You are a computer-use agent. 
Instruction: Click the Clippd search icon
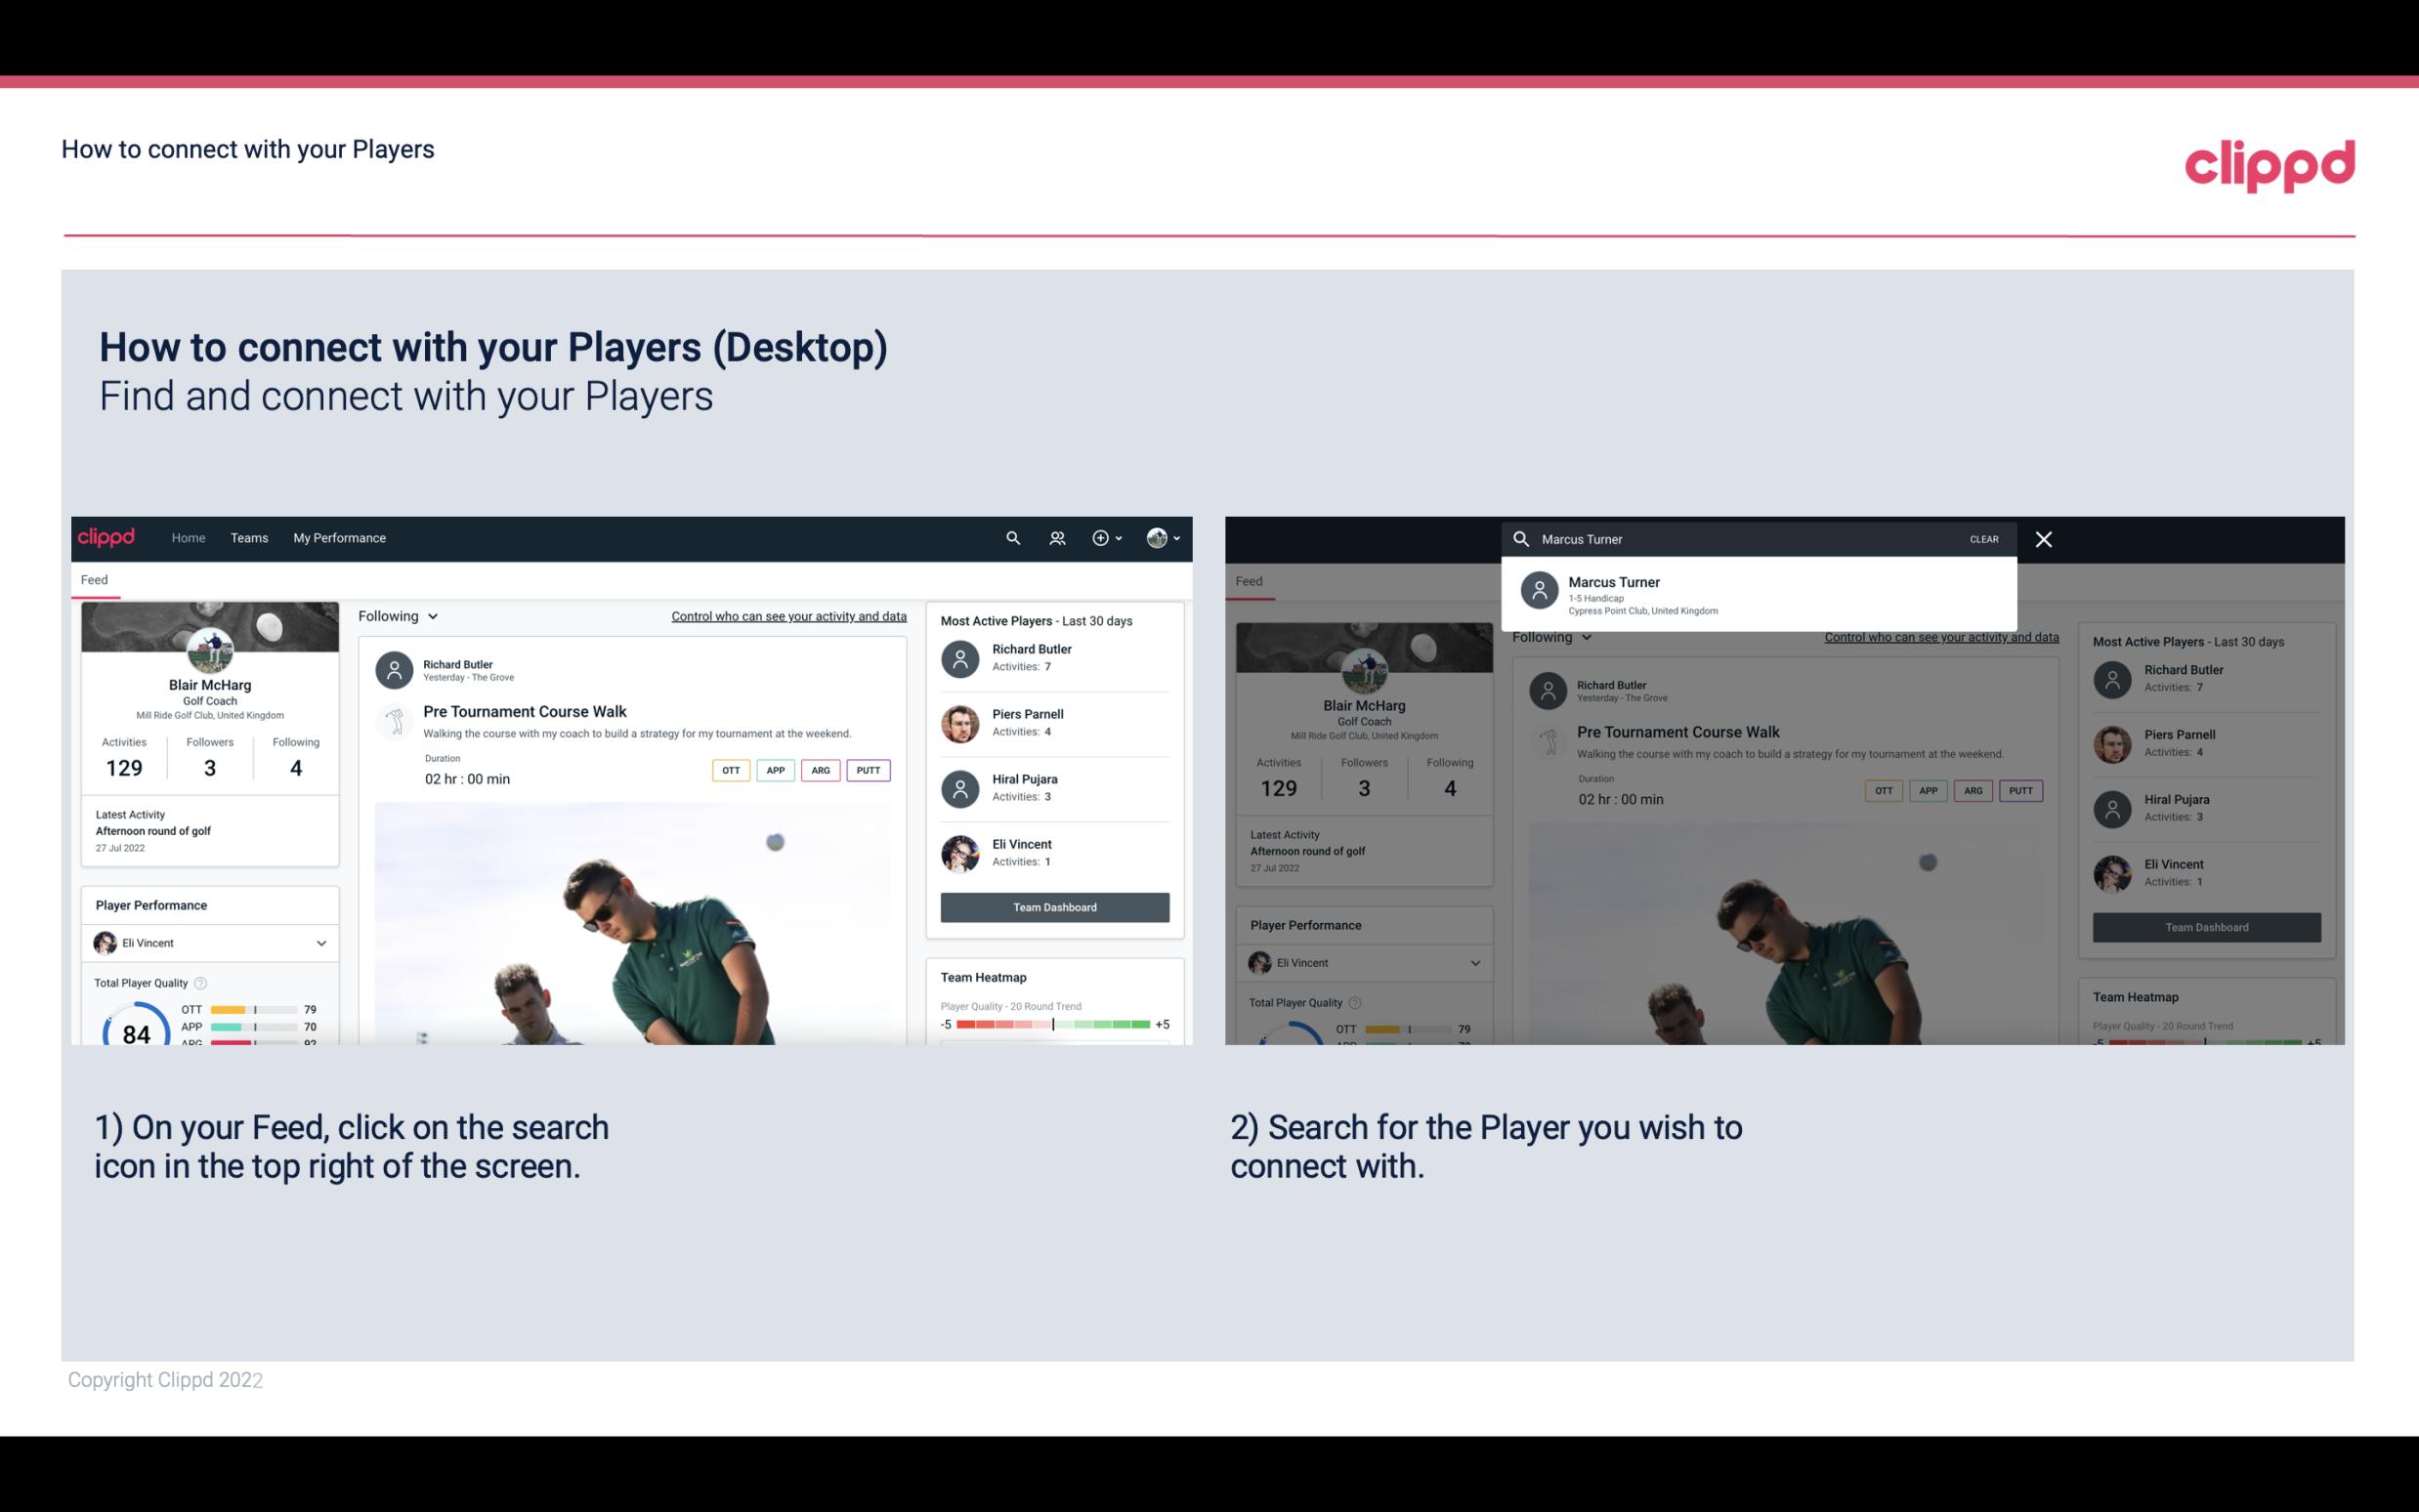[1010, 536]
